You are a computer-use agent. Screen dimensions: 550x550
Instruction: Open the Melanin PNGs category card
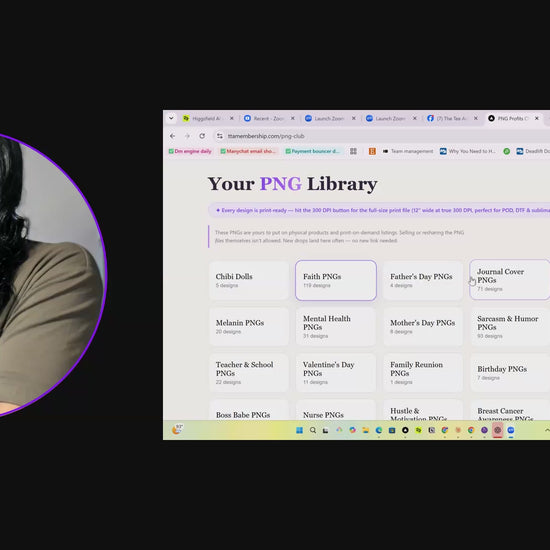(x=249, y=327)
